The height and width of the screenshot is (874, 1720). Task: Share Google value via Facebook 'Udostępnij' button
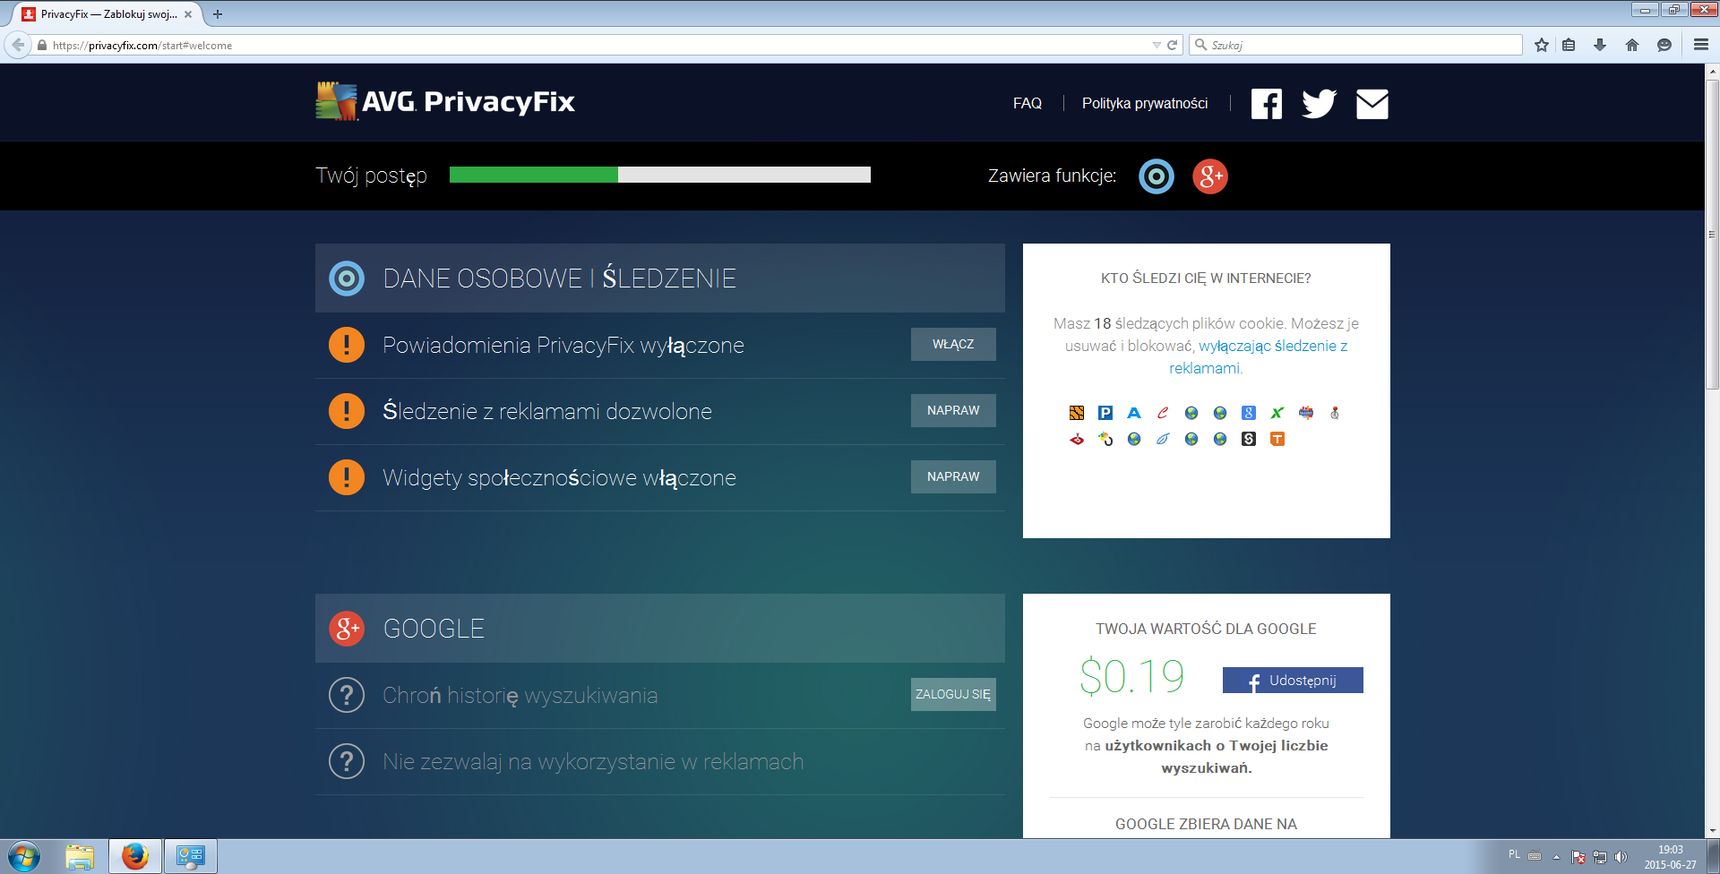(x=1293, y=680)
